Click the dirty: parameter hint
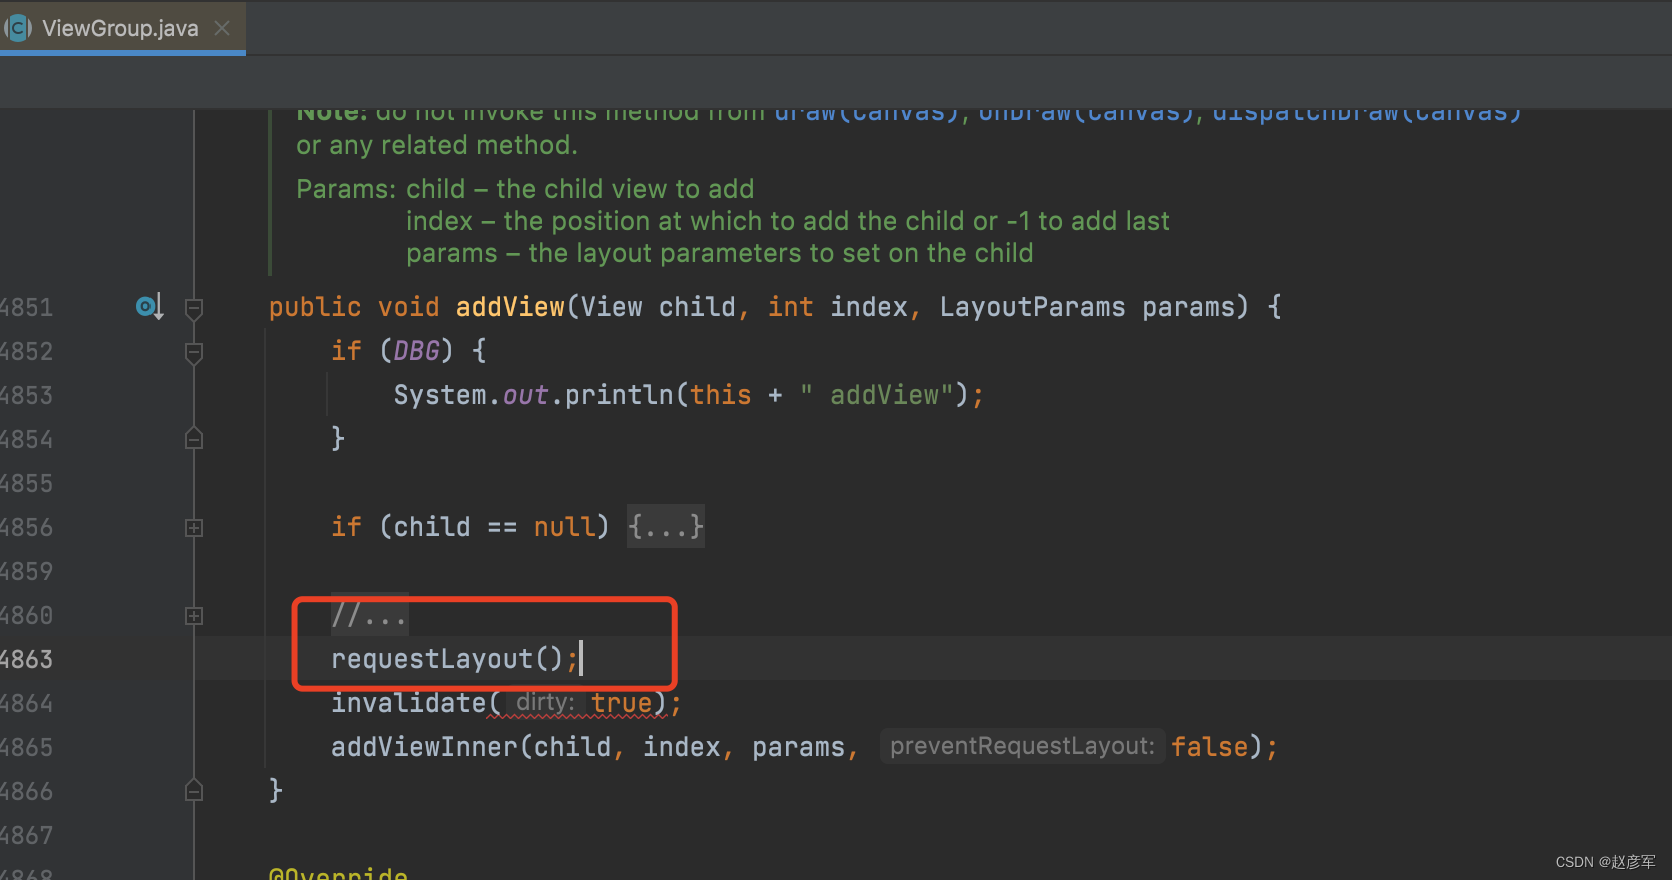Viewport: 1672px width, 880px height. click(x=545, y=702)
